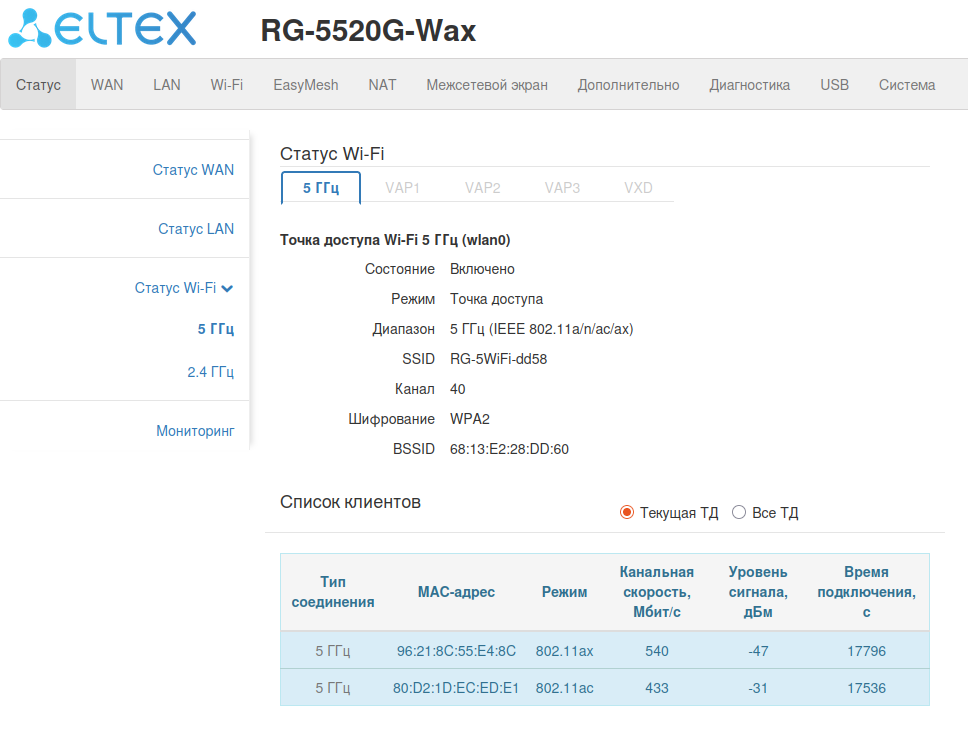This screenshot has height=733, width=968.
Task: Open the Статус main menu tab
Action: (38, 85)
